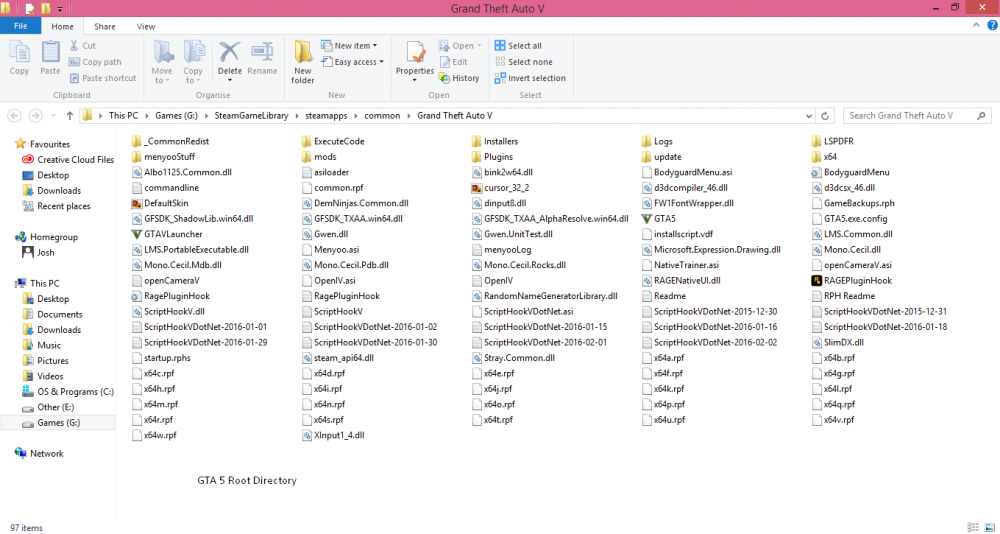The height and width of the screenshot is (534, 1000).
Task: Select the mods folder
Action: [319, 157]
